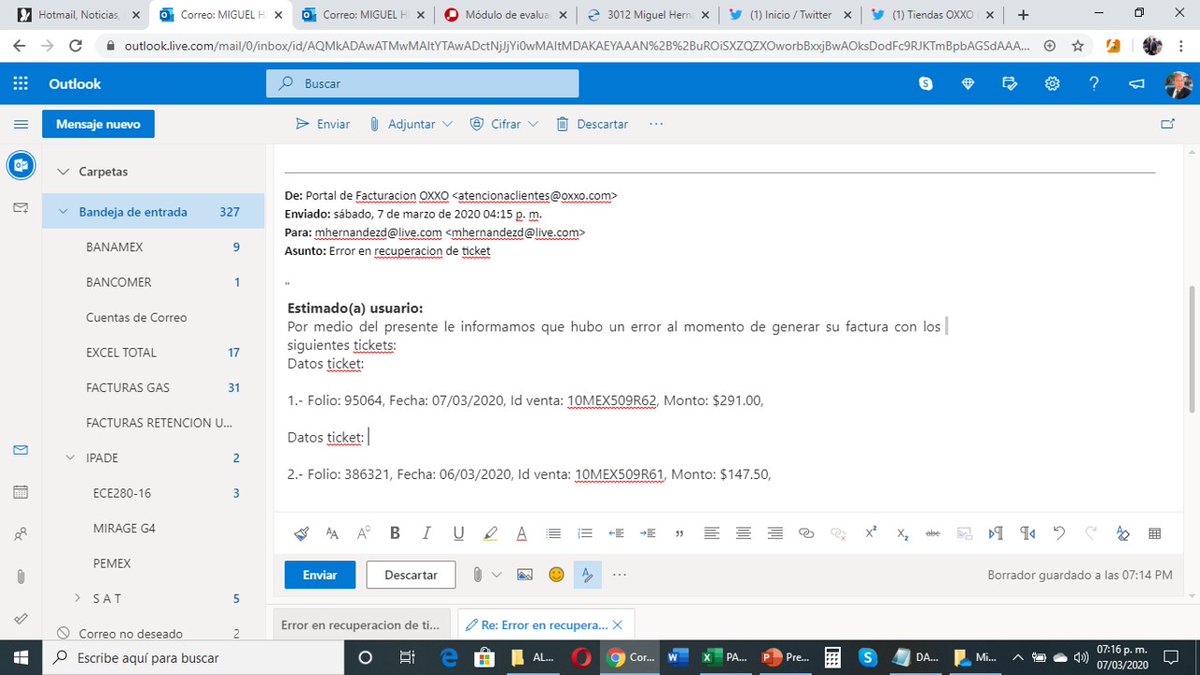The height and width of the screenshot is (675, 1200).
Task: Apply quote formatting
Action: click(680, 533)
